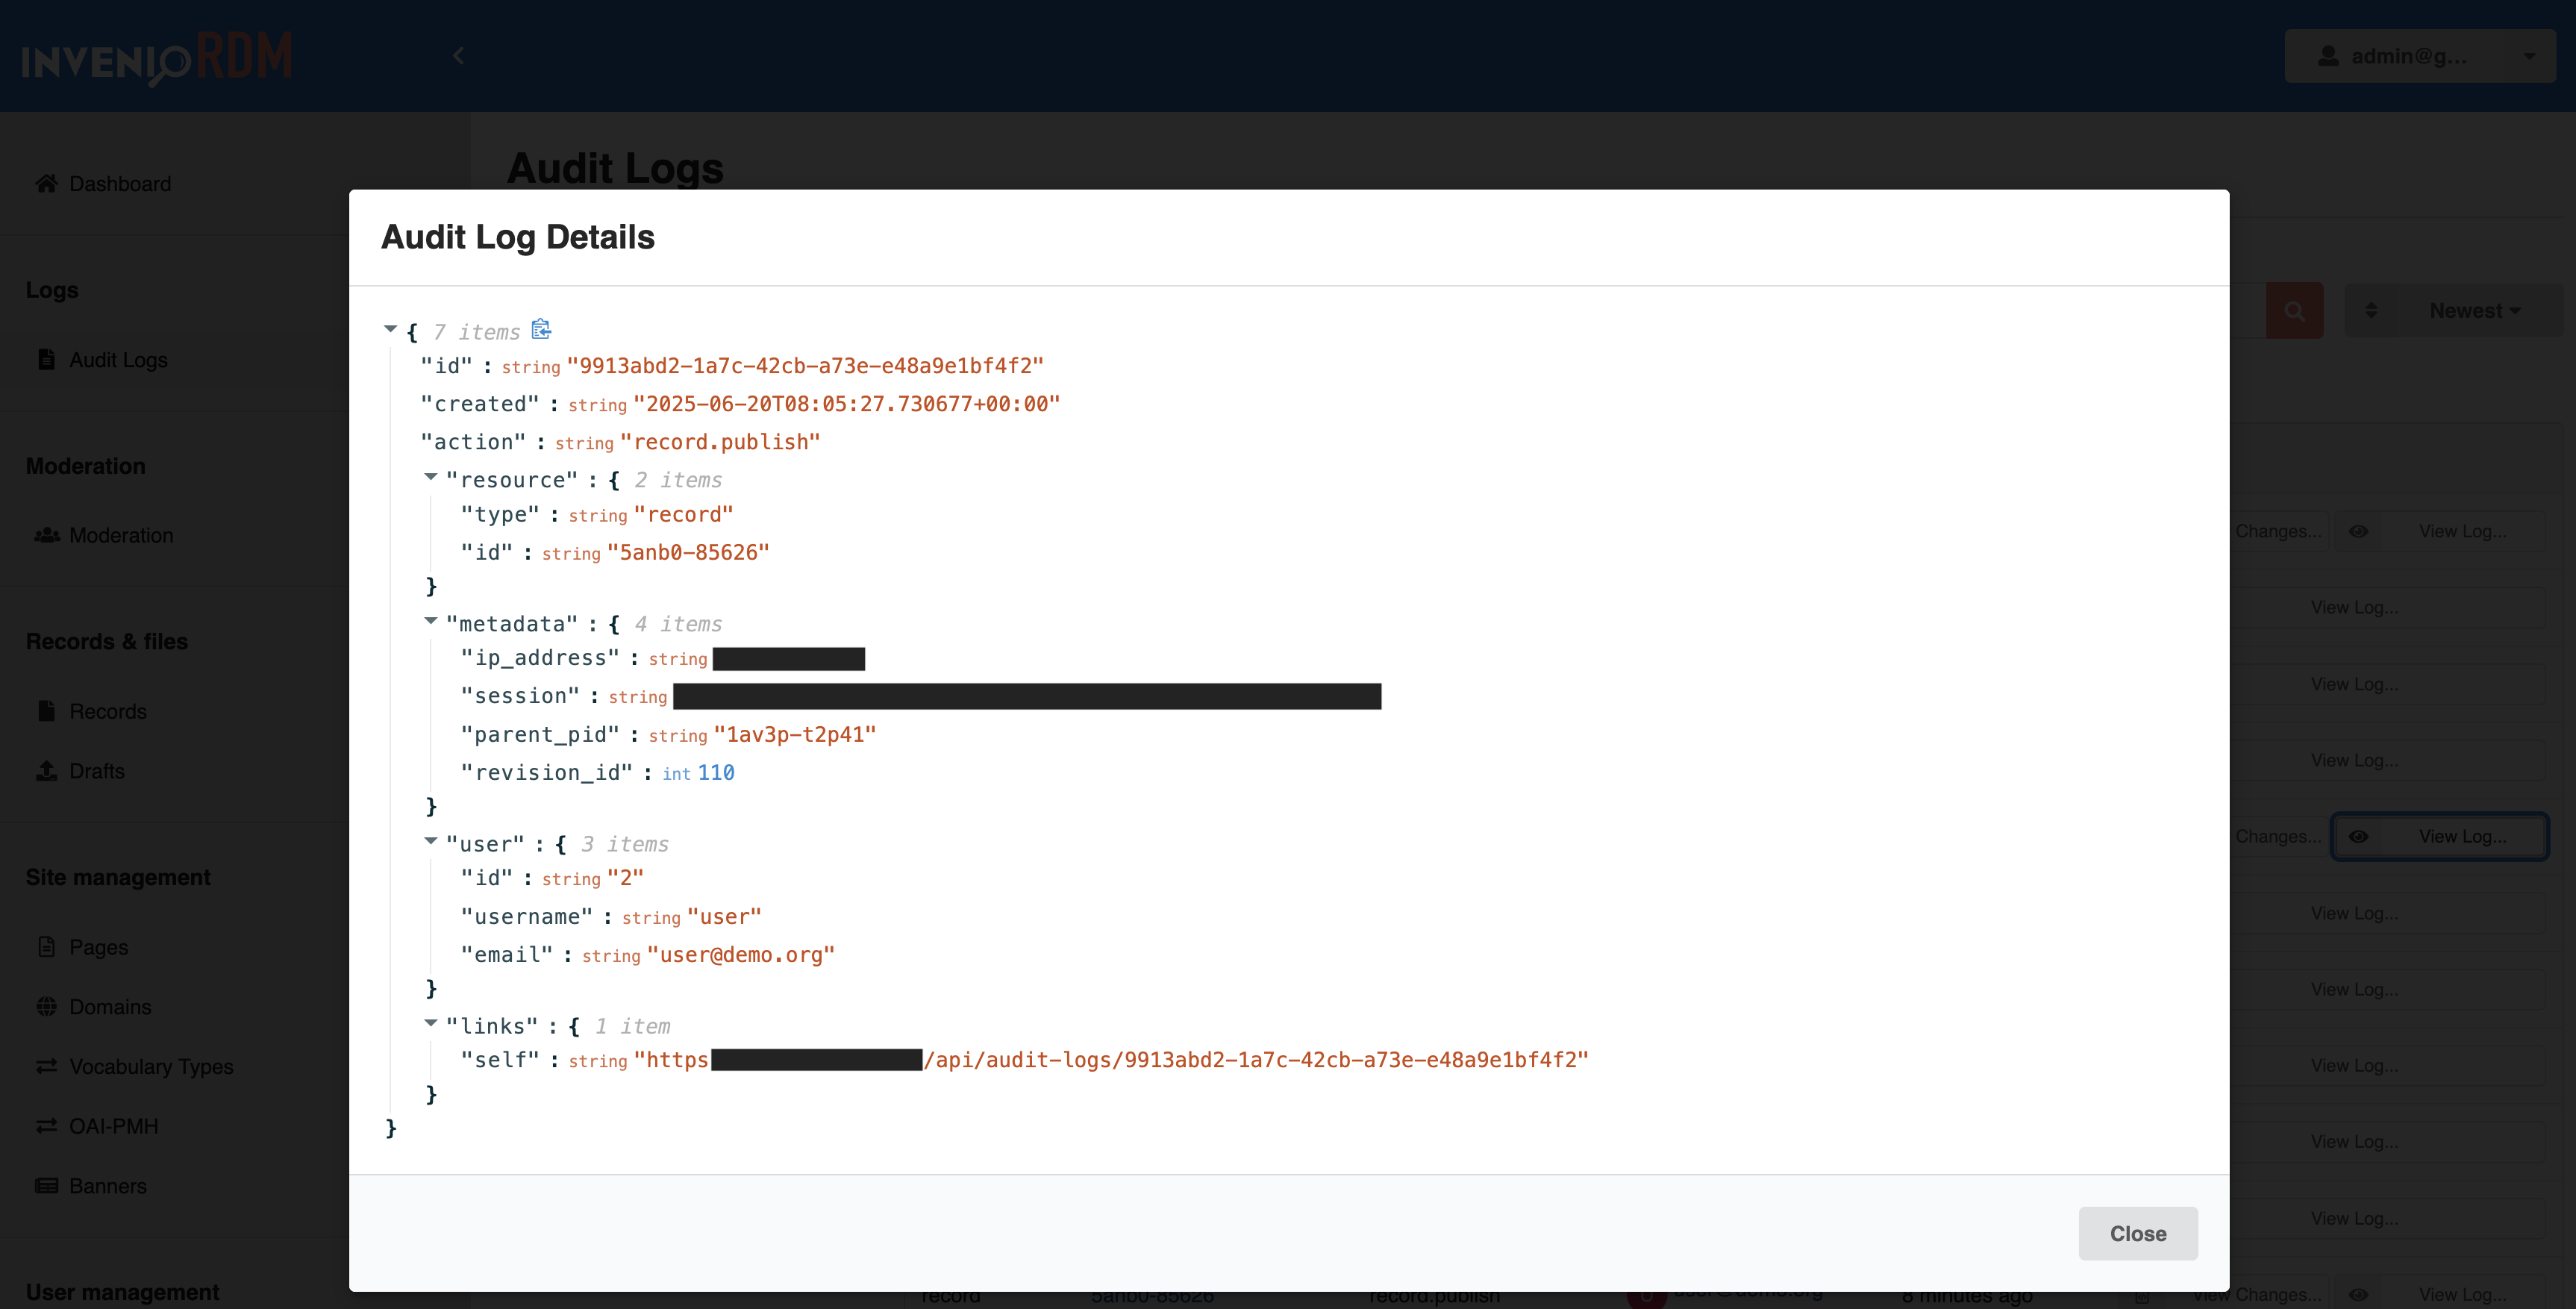
Task: Click the "1av3p-t2p41" parent_pid value
Action: pos(795,735)
